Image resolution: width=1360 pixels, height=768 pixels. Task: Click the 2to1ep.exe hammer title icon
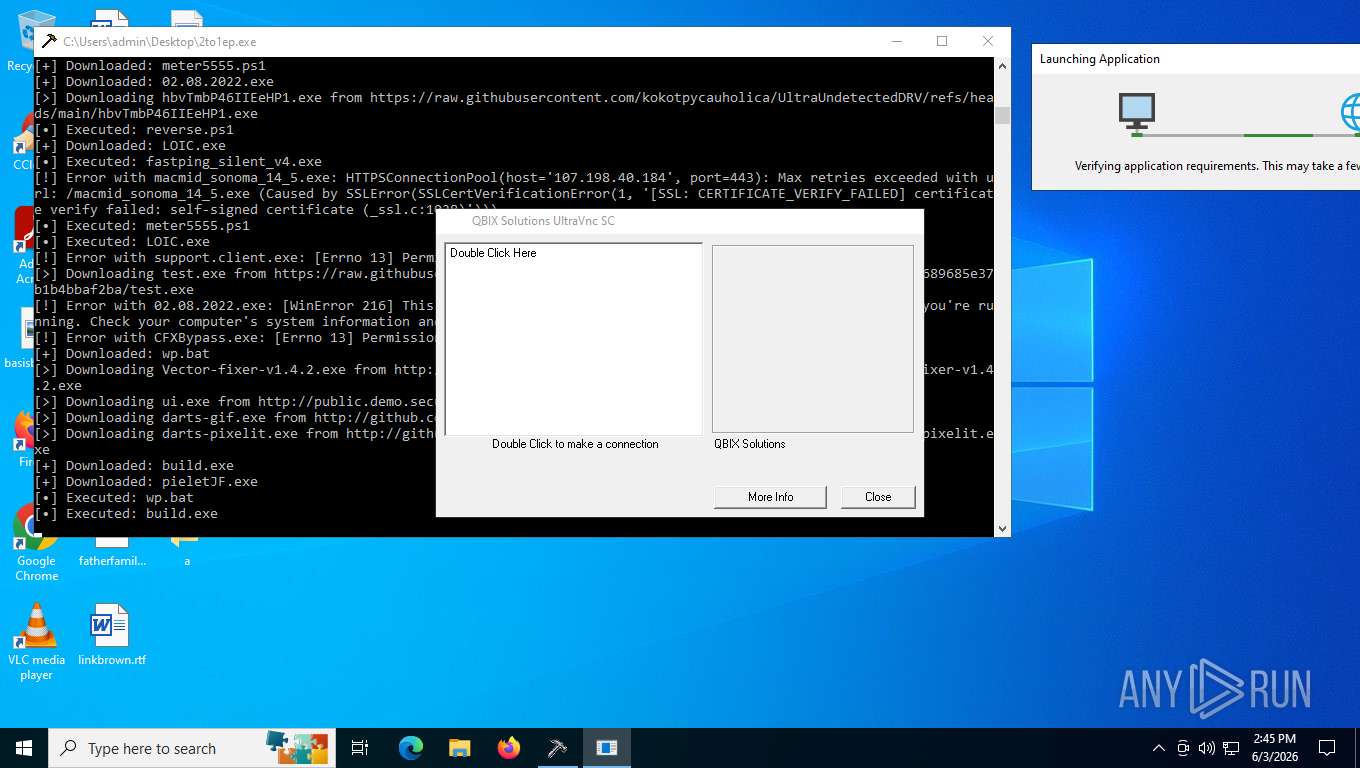coord(49,41)
